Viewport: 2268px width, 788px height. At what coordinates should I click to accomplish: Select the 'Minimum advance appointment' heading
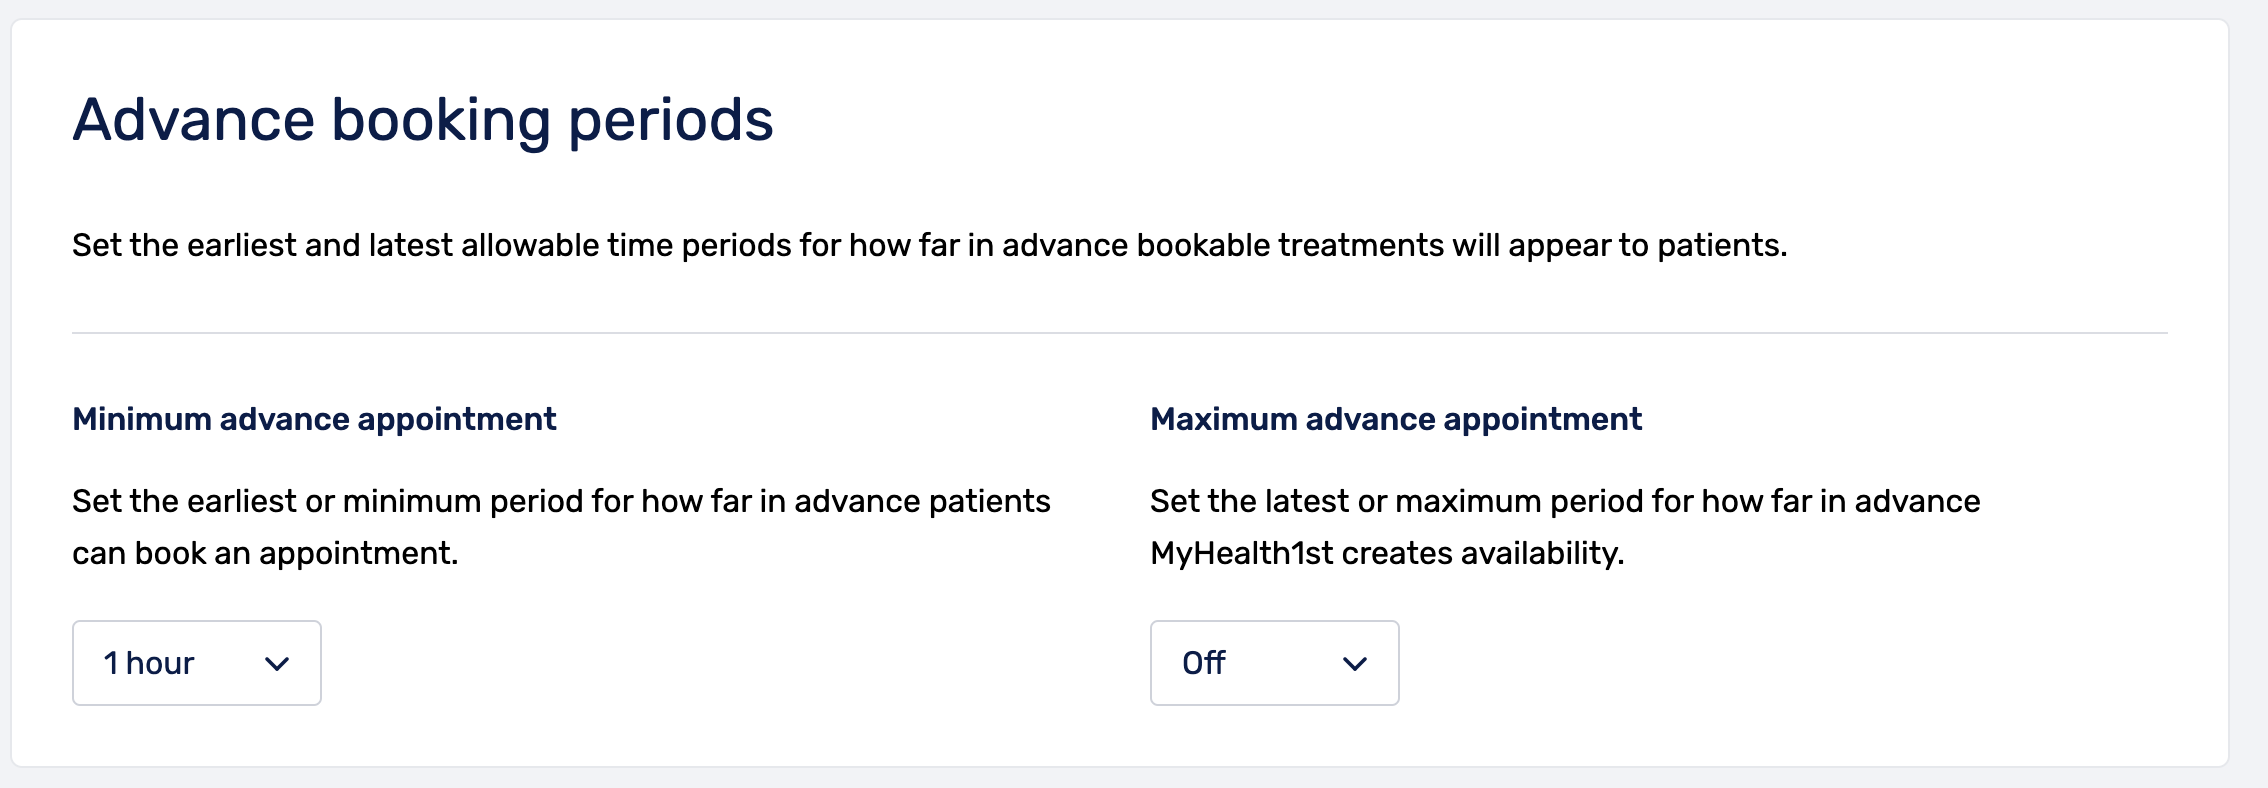[x=314, y=419]
